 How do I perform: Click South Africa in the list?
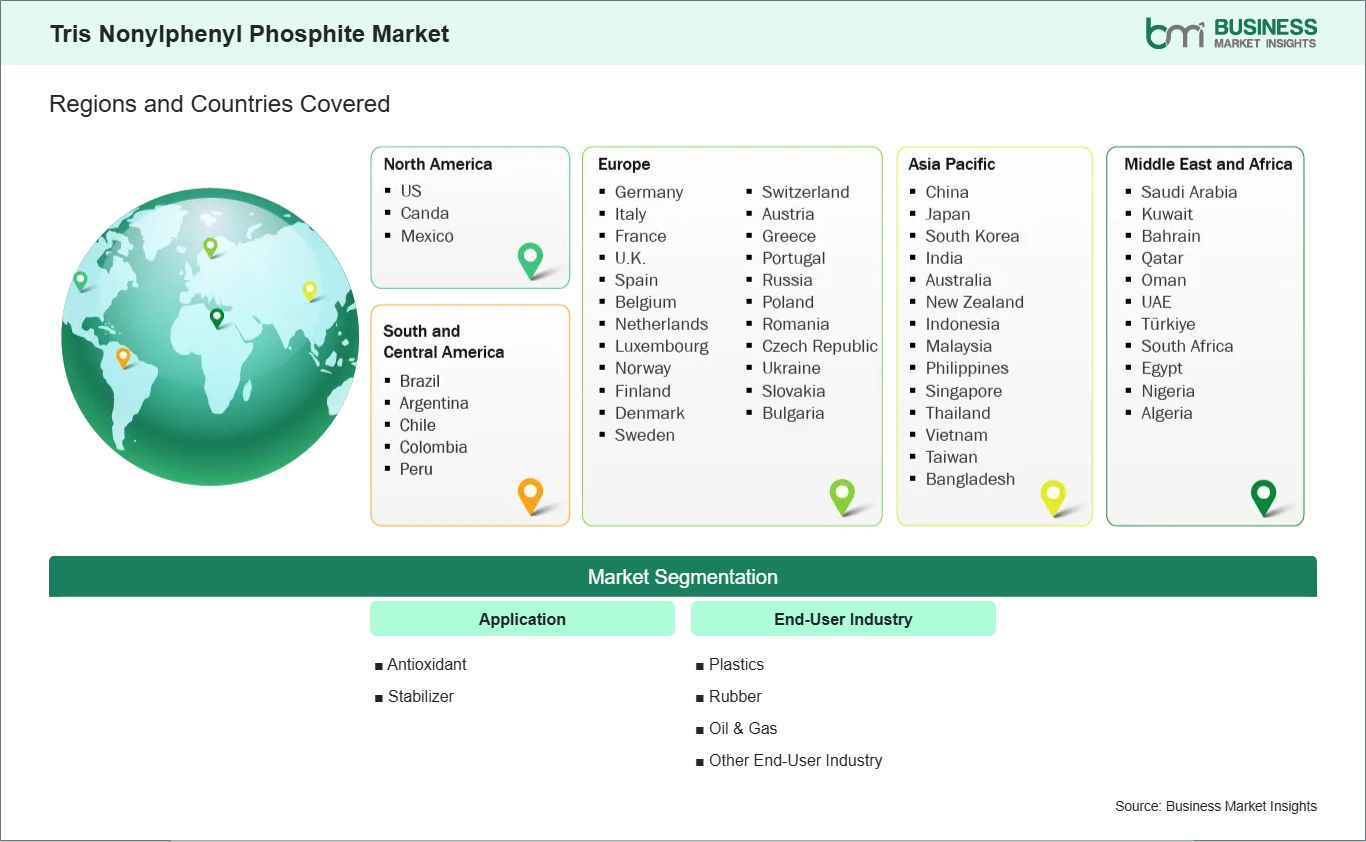[1187, 346]
